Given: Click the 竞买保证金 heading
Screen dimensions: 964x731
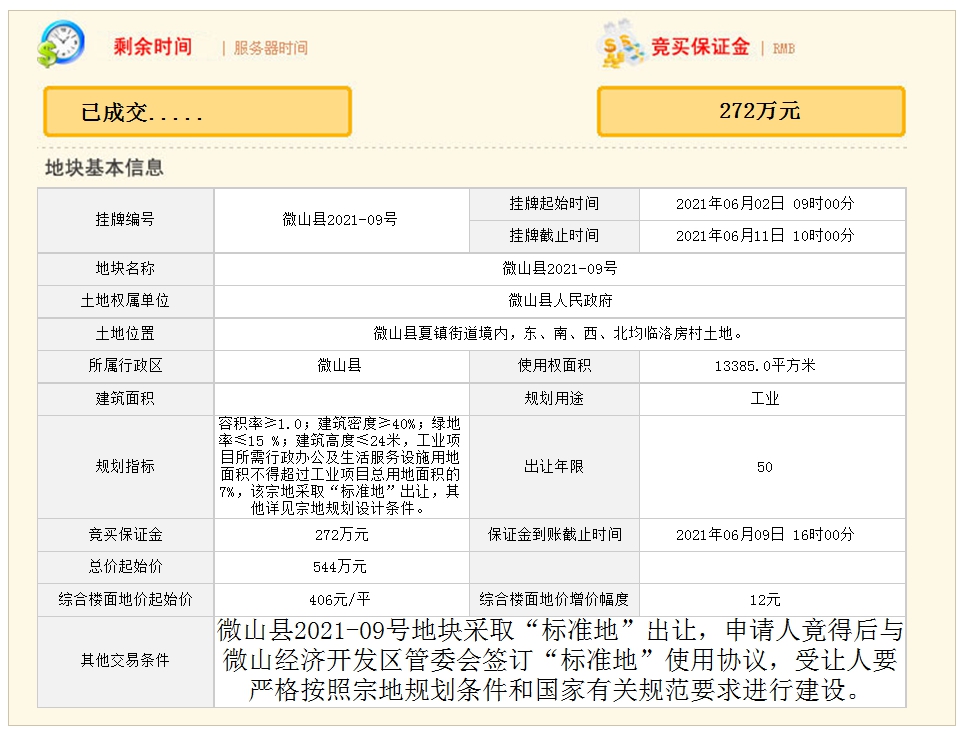Looking at the screenshot, I should coord(700,47).
